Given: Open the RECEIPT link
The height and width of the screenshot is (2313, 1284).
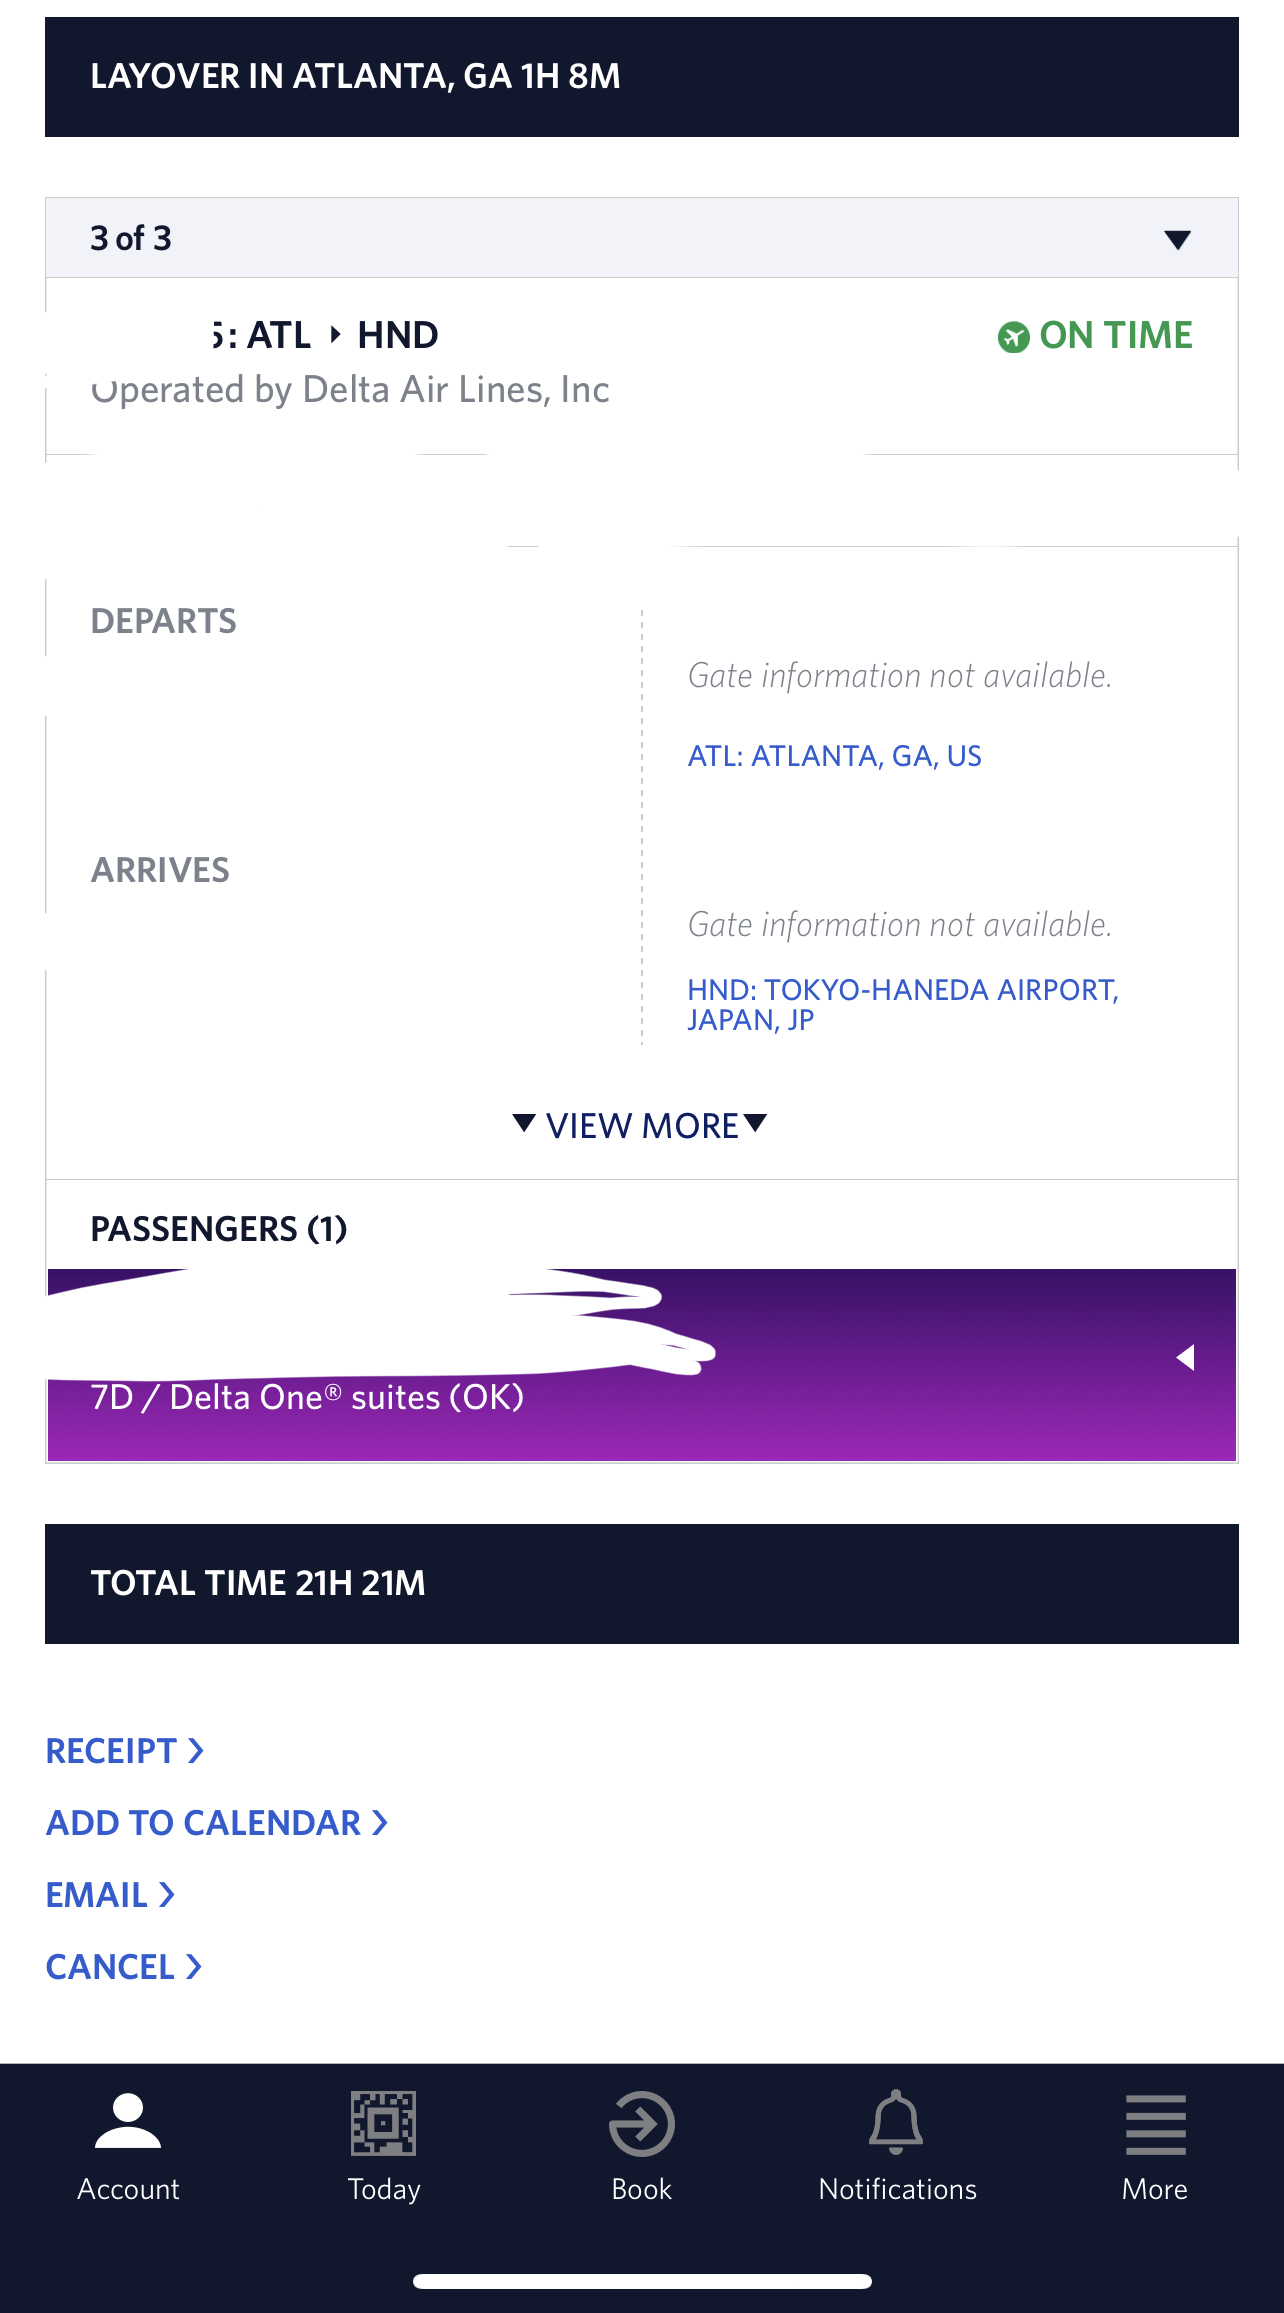Looking at the screenshot, I should point(125,1751).
